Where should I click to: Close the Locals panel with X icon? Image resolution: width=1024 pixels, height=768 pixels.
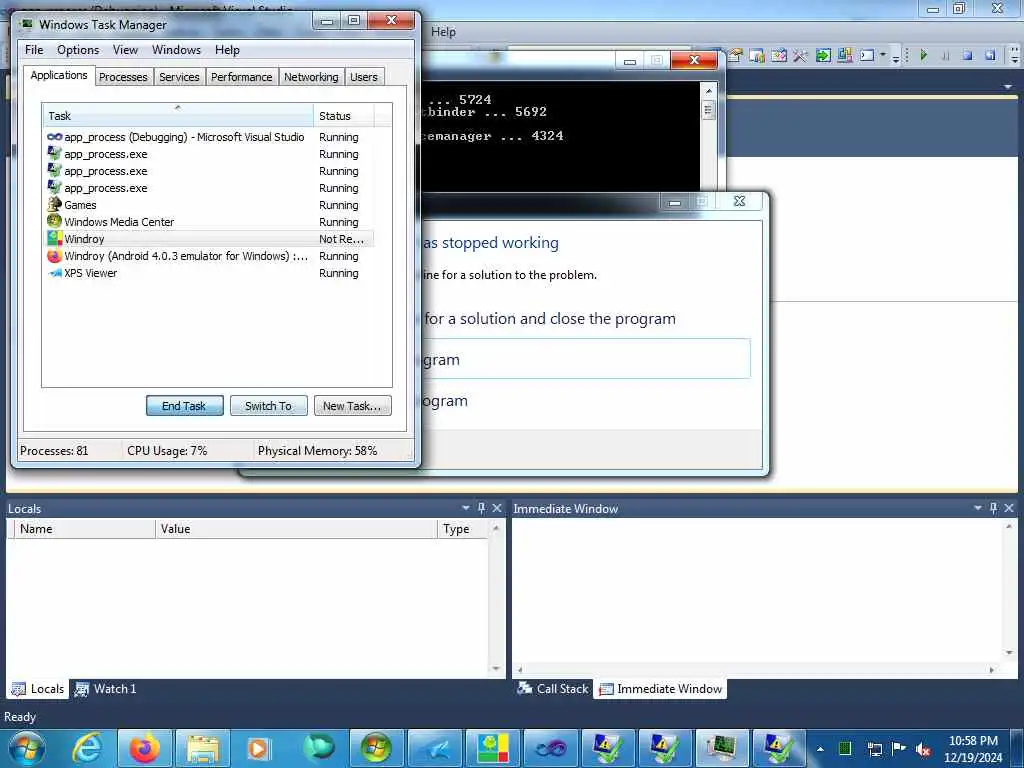click(497, 508)
